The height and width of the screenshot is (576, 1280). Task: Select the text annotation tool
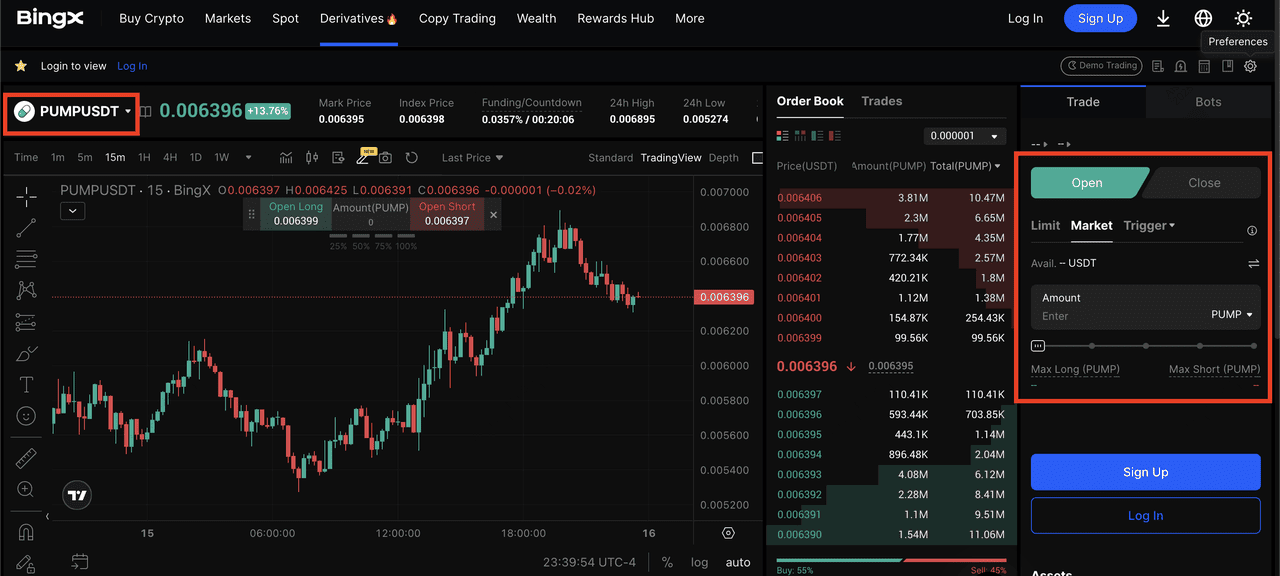pos(26,384)
